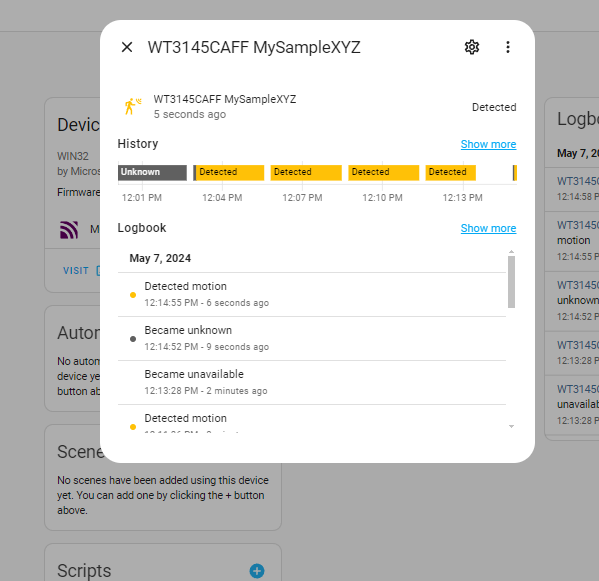Viewport: 599px width, 581px height.
Task: Open the Became unavailable logbook entry
Action: click(x=312, y=382)
